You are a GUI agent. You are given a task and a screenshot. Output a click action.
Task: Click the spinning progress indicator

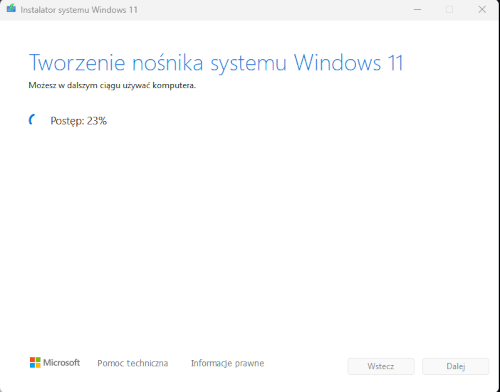33,120
